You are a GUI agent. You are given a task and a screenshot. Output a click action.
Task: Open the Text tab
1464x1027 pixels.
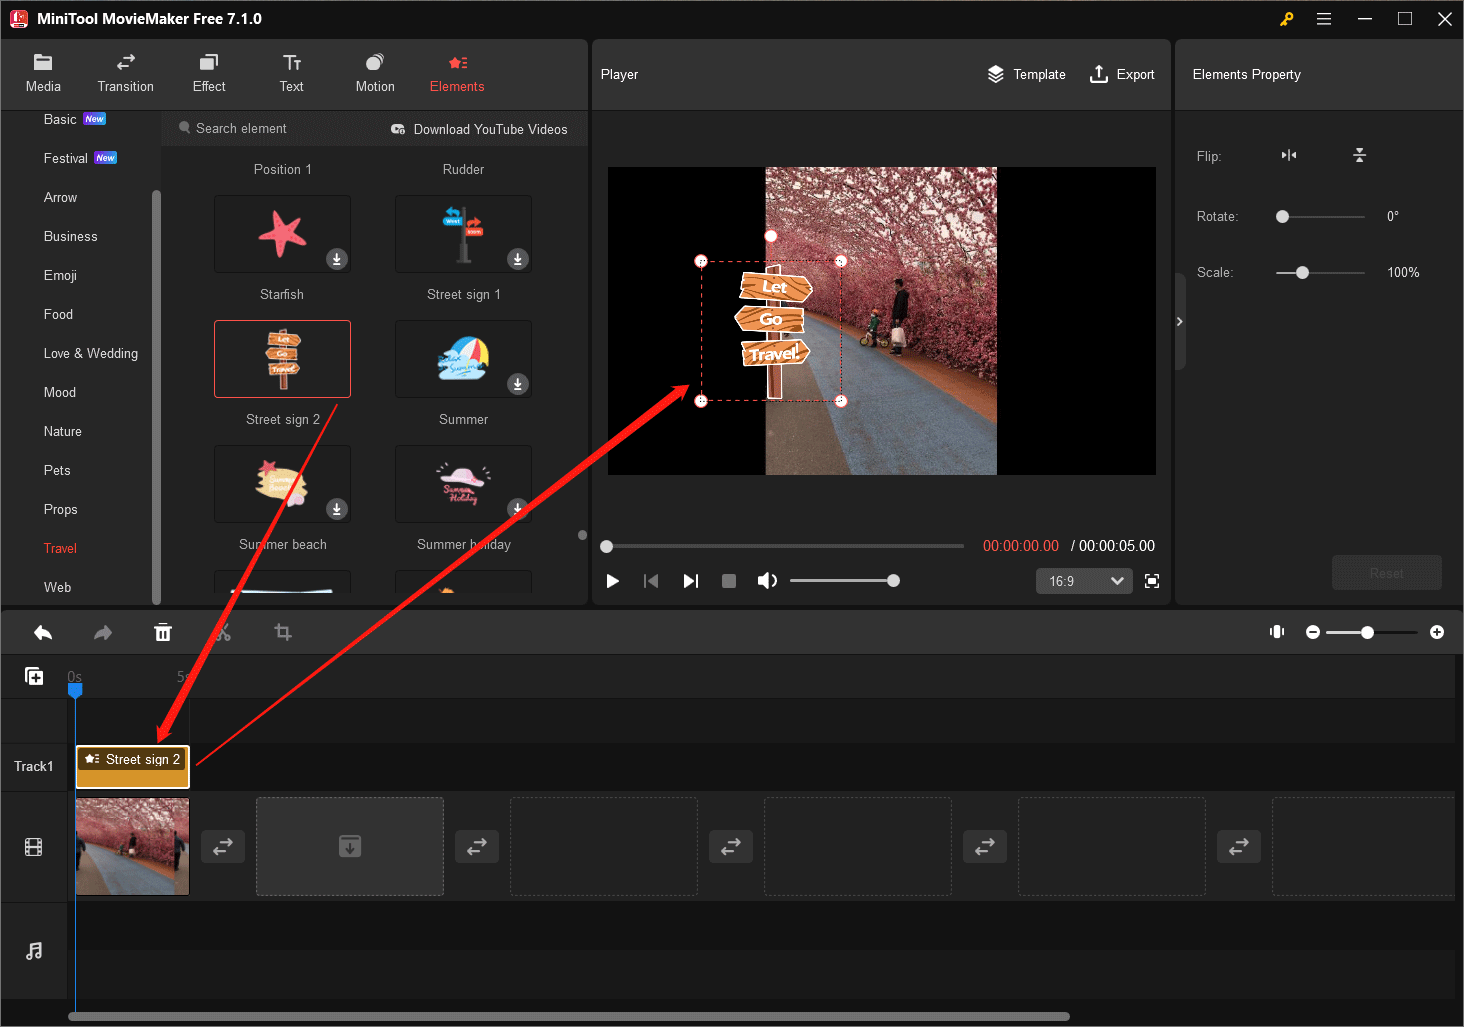[x=292, y=74]
